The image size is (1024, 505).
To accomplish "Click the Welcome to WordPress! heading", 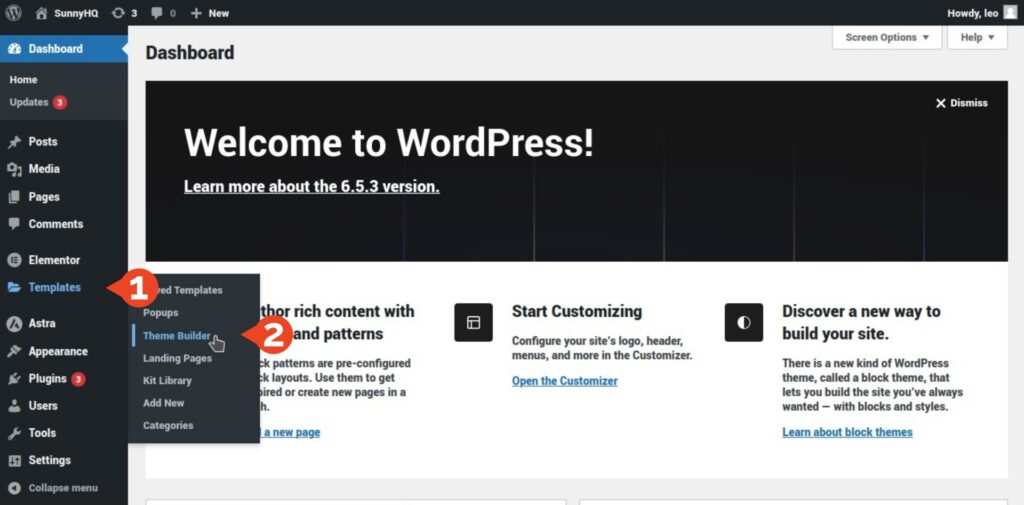I will (x=389, y=142).
